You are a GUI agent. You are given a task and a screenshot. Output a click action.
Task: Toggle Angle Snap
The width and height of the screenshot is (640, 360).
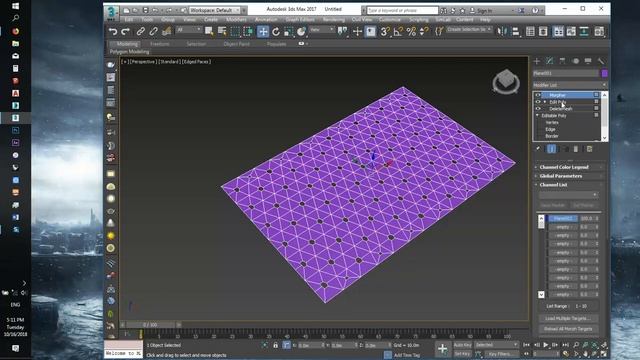[398, 31]
